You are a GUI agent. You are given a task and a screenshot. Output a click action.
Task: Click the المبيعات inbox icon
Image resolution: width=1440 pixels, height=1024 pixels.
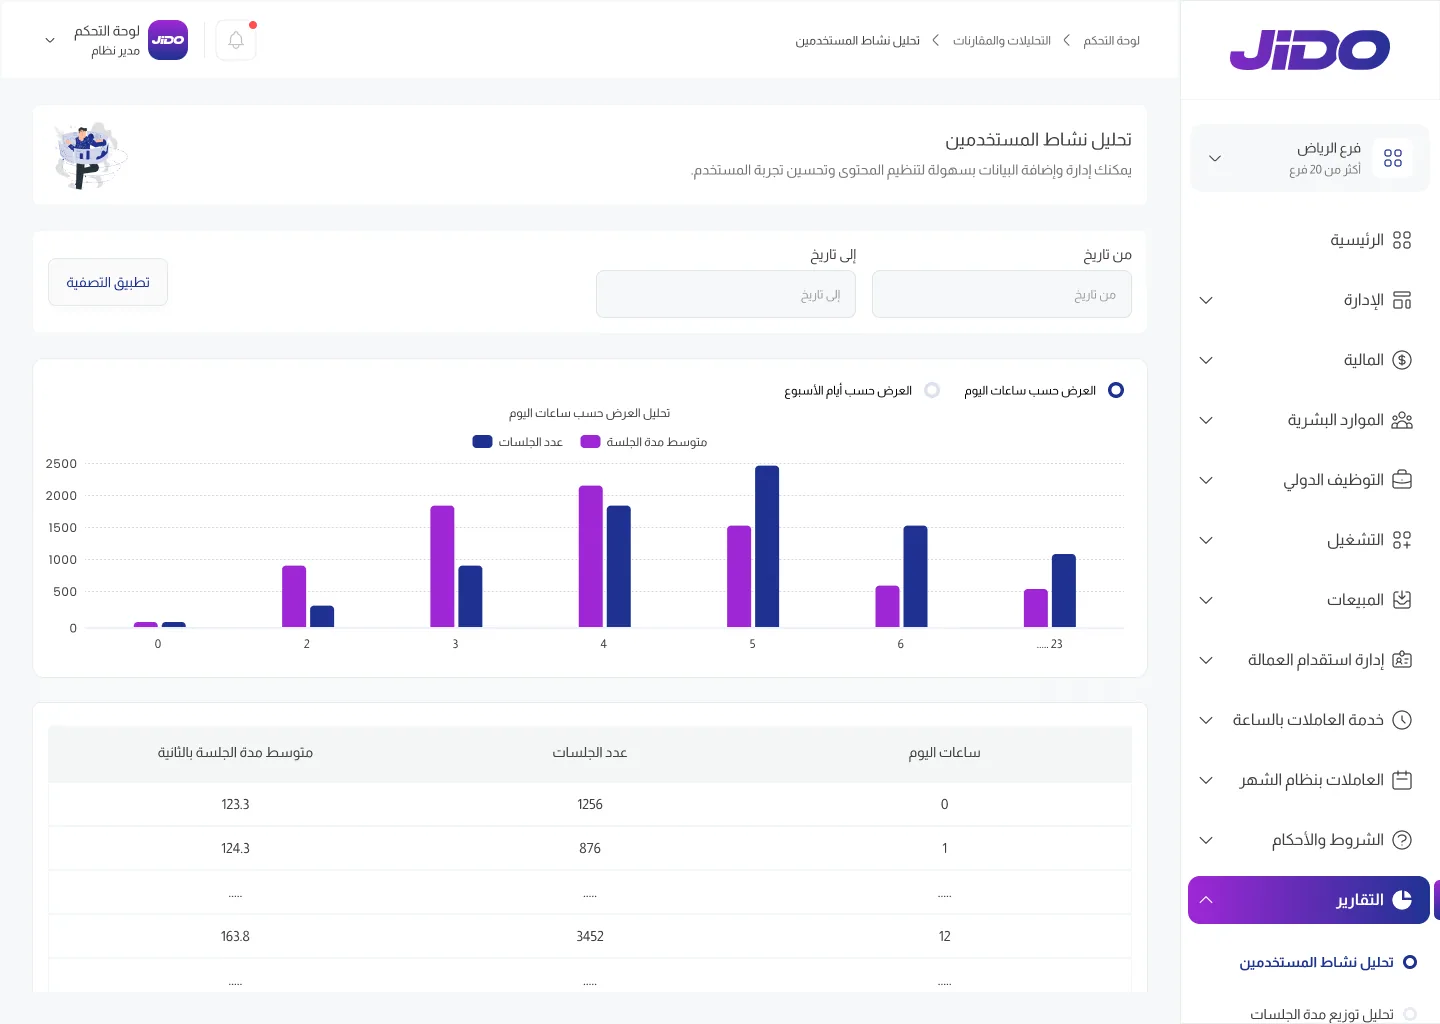point(1402,600)
